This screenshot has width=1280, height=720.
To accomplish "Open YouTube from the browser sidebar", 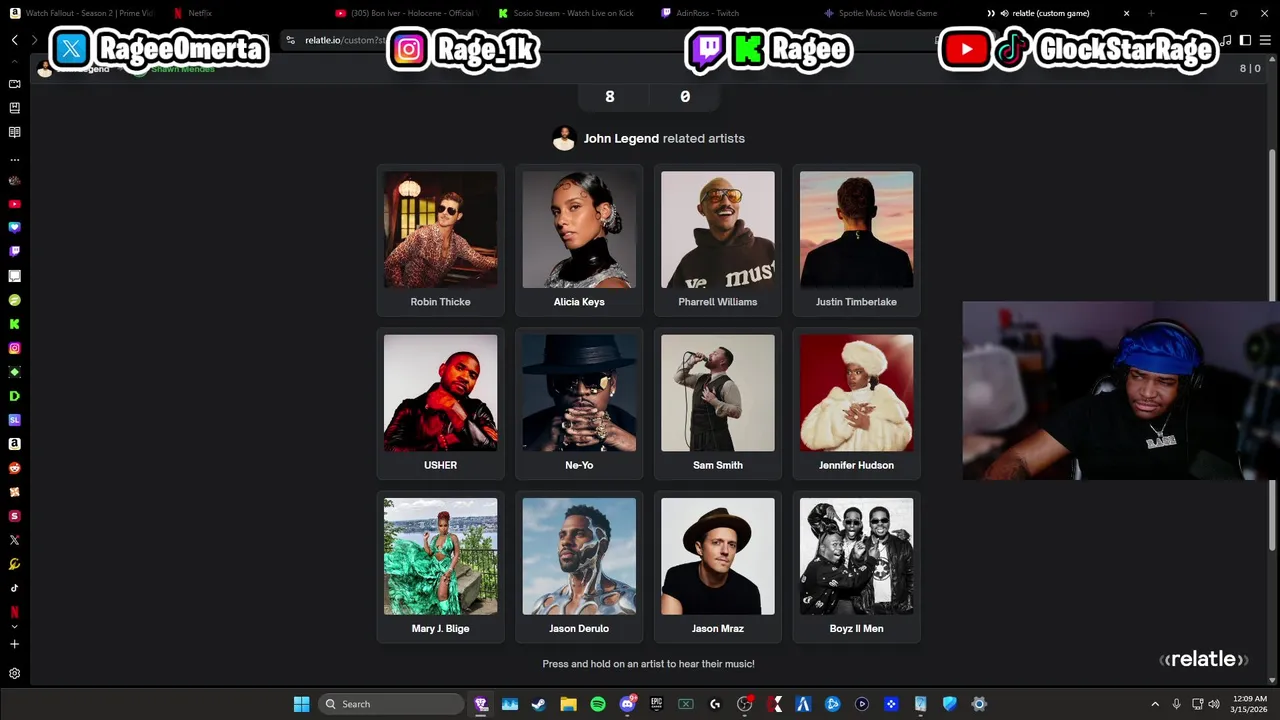I will pyautogui.click(x=14, y=204).
